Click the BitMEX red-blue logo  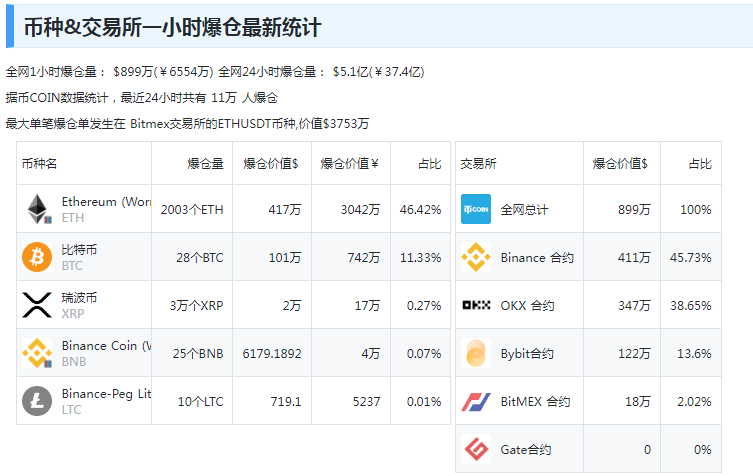pyautogui.click(x=476, y=402)
